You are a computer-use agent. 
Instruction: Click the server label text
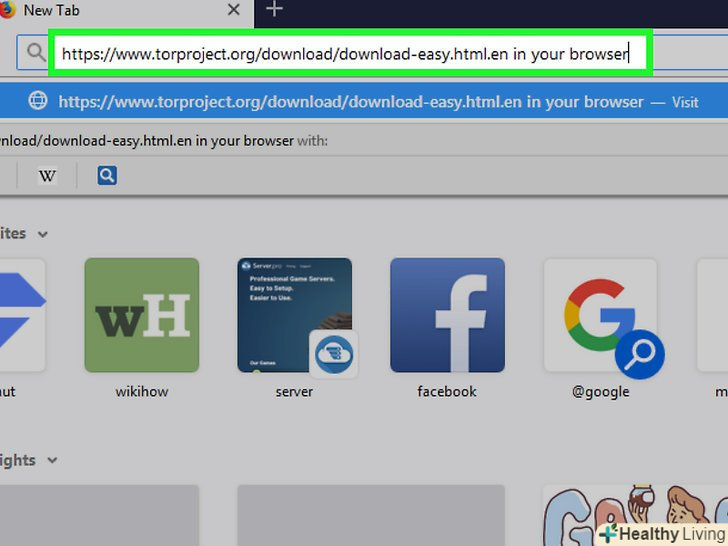tap(294, 391)
